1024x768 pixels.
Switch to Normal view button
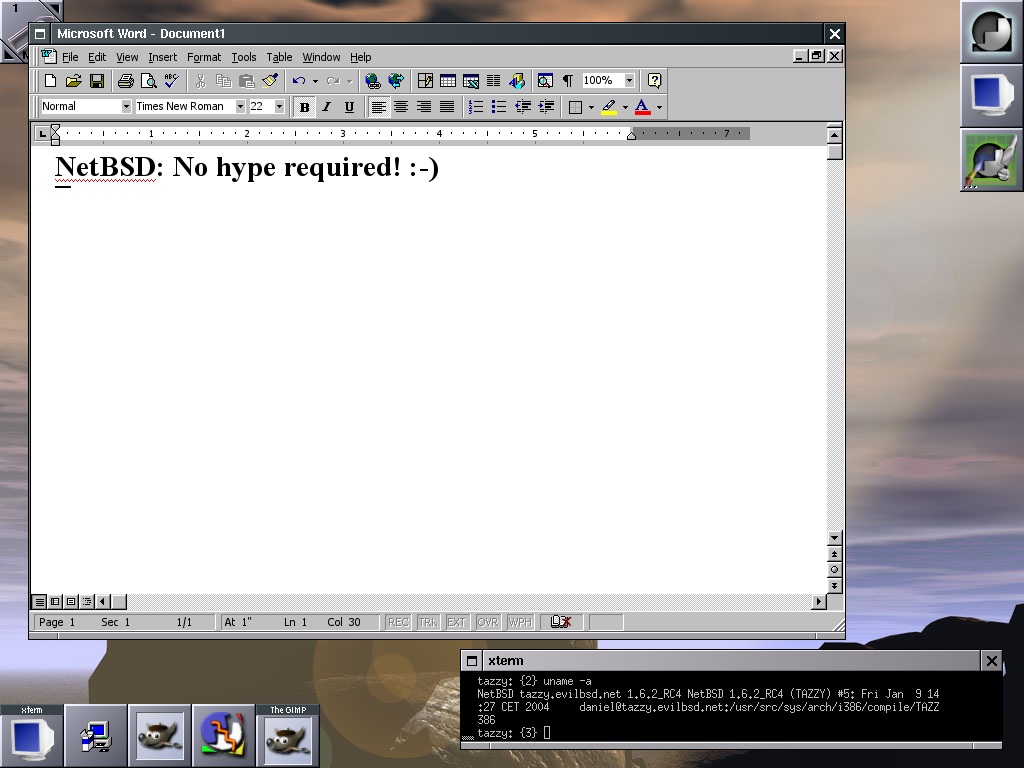pos(40,601)
